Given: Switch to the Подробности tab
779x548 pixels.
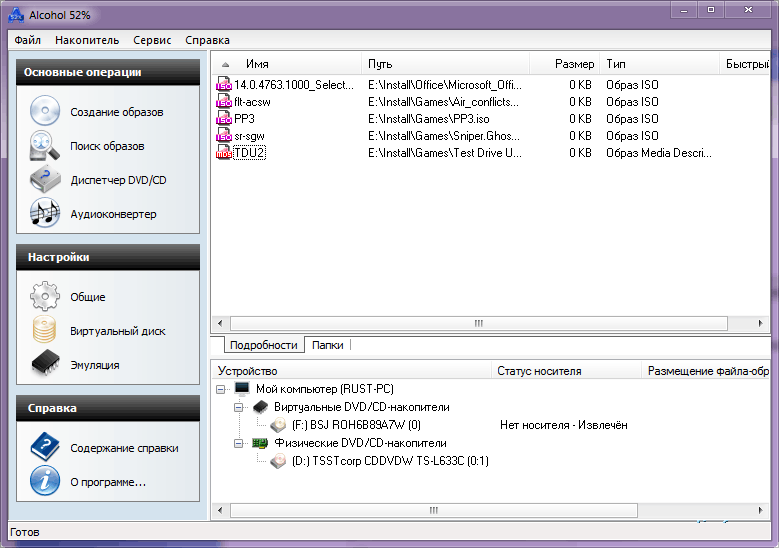Looking at the screenshot, I should click(x=263, y=345).
